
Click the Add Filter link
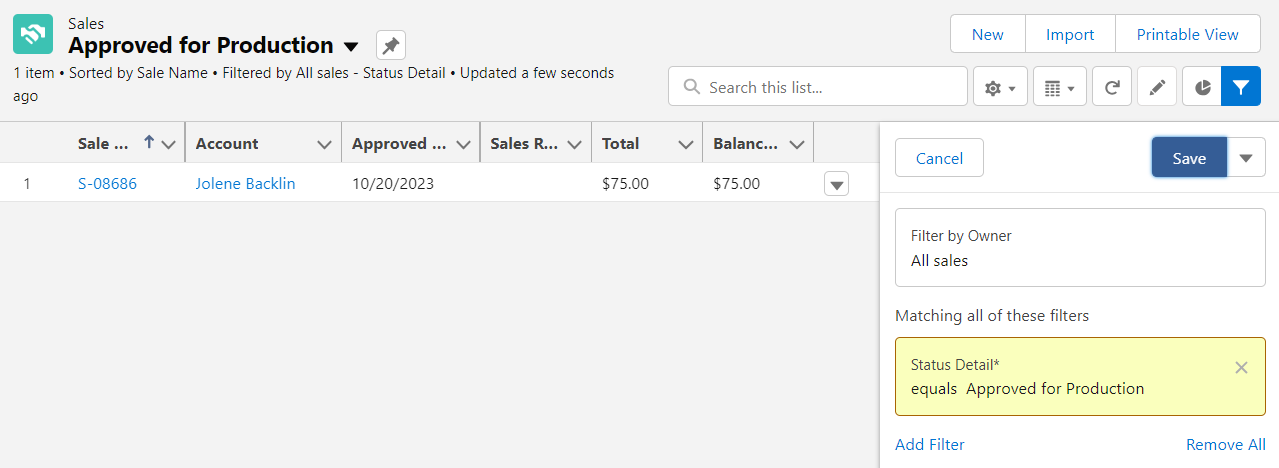click(930, 444)
